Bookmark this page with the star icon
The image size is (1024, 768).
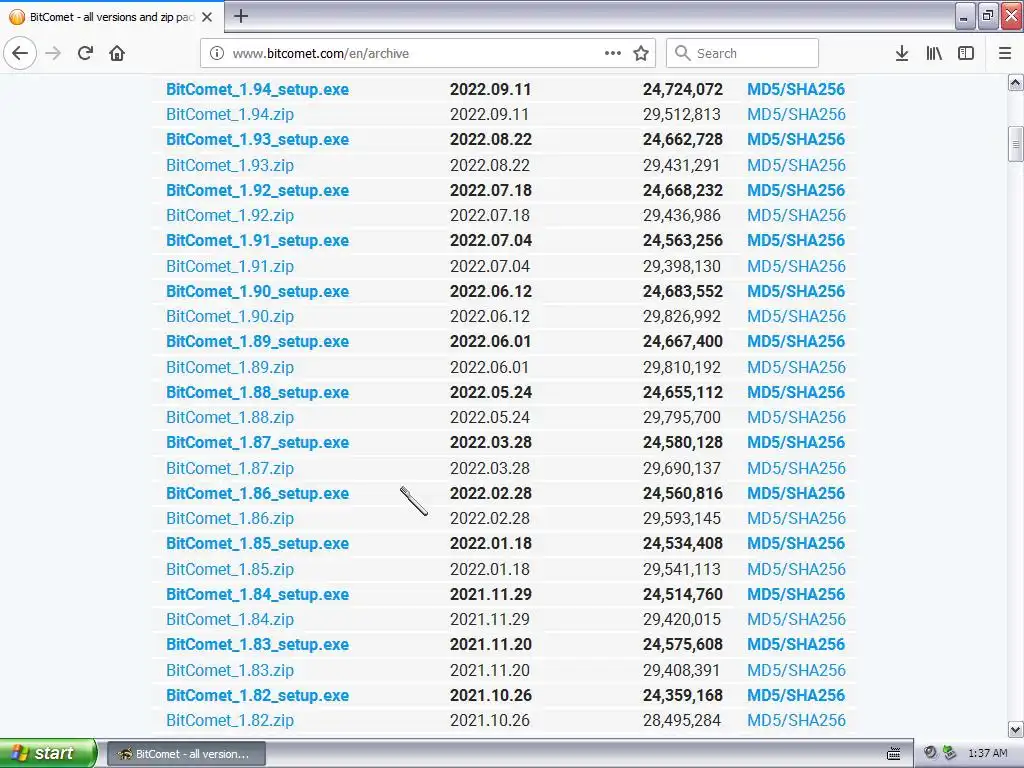[x=641, y=53]
